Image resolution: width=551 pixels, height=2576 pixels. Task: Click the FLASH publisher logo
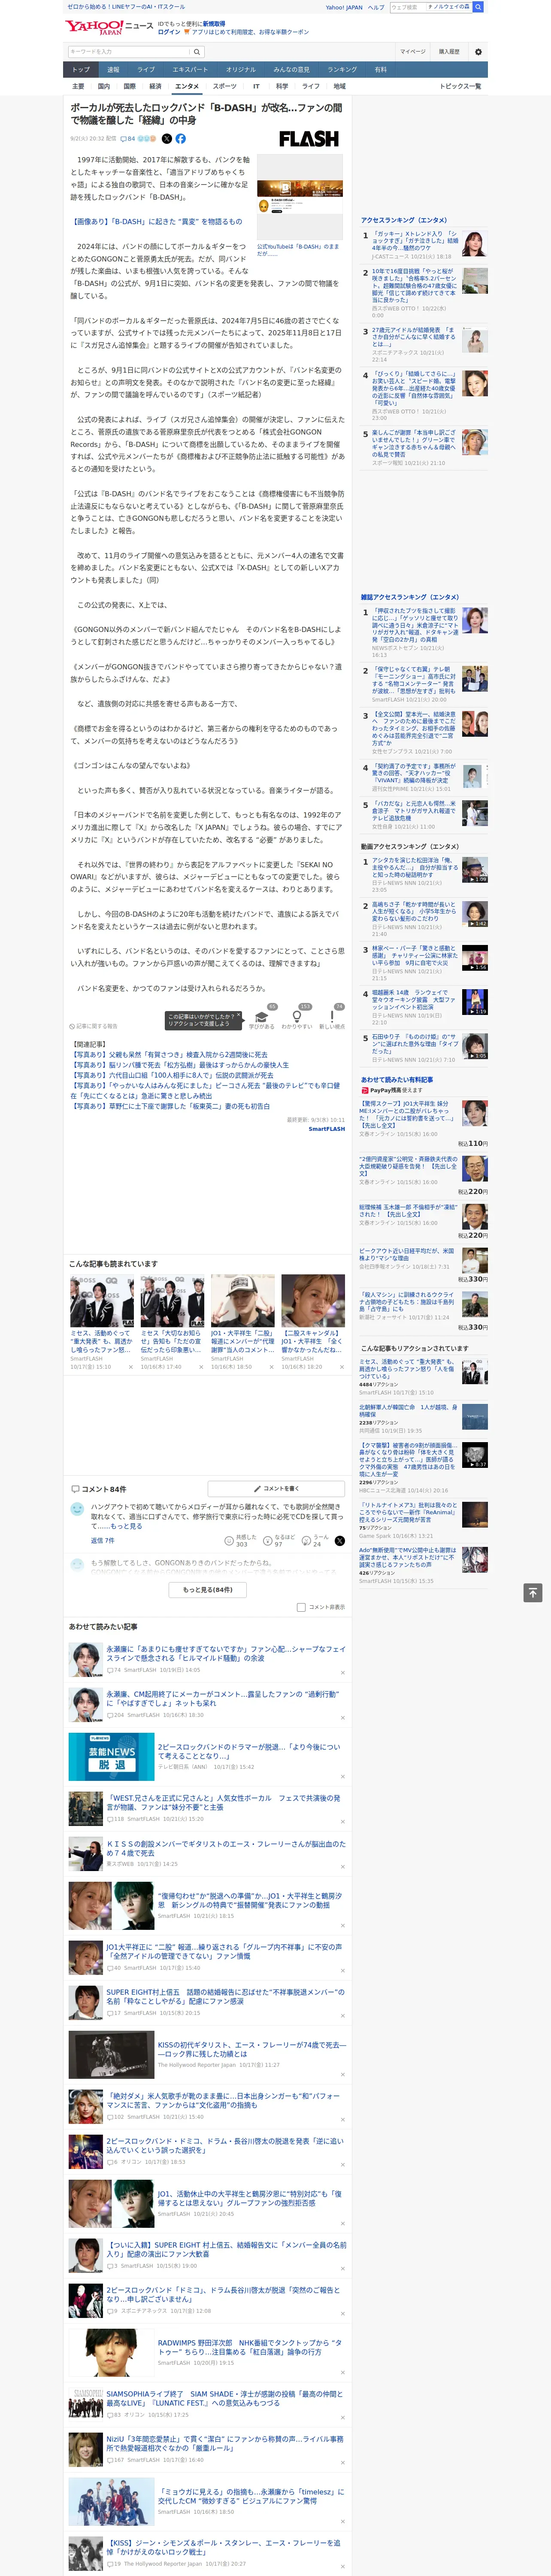pyautogui.click(x=308, y=140)
